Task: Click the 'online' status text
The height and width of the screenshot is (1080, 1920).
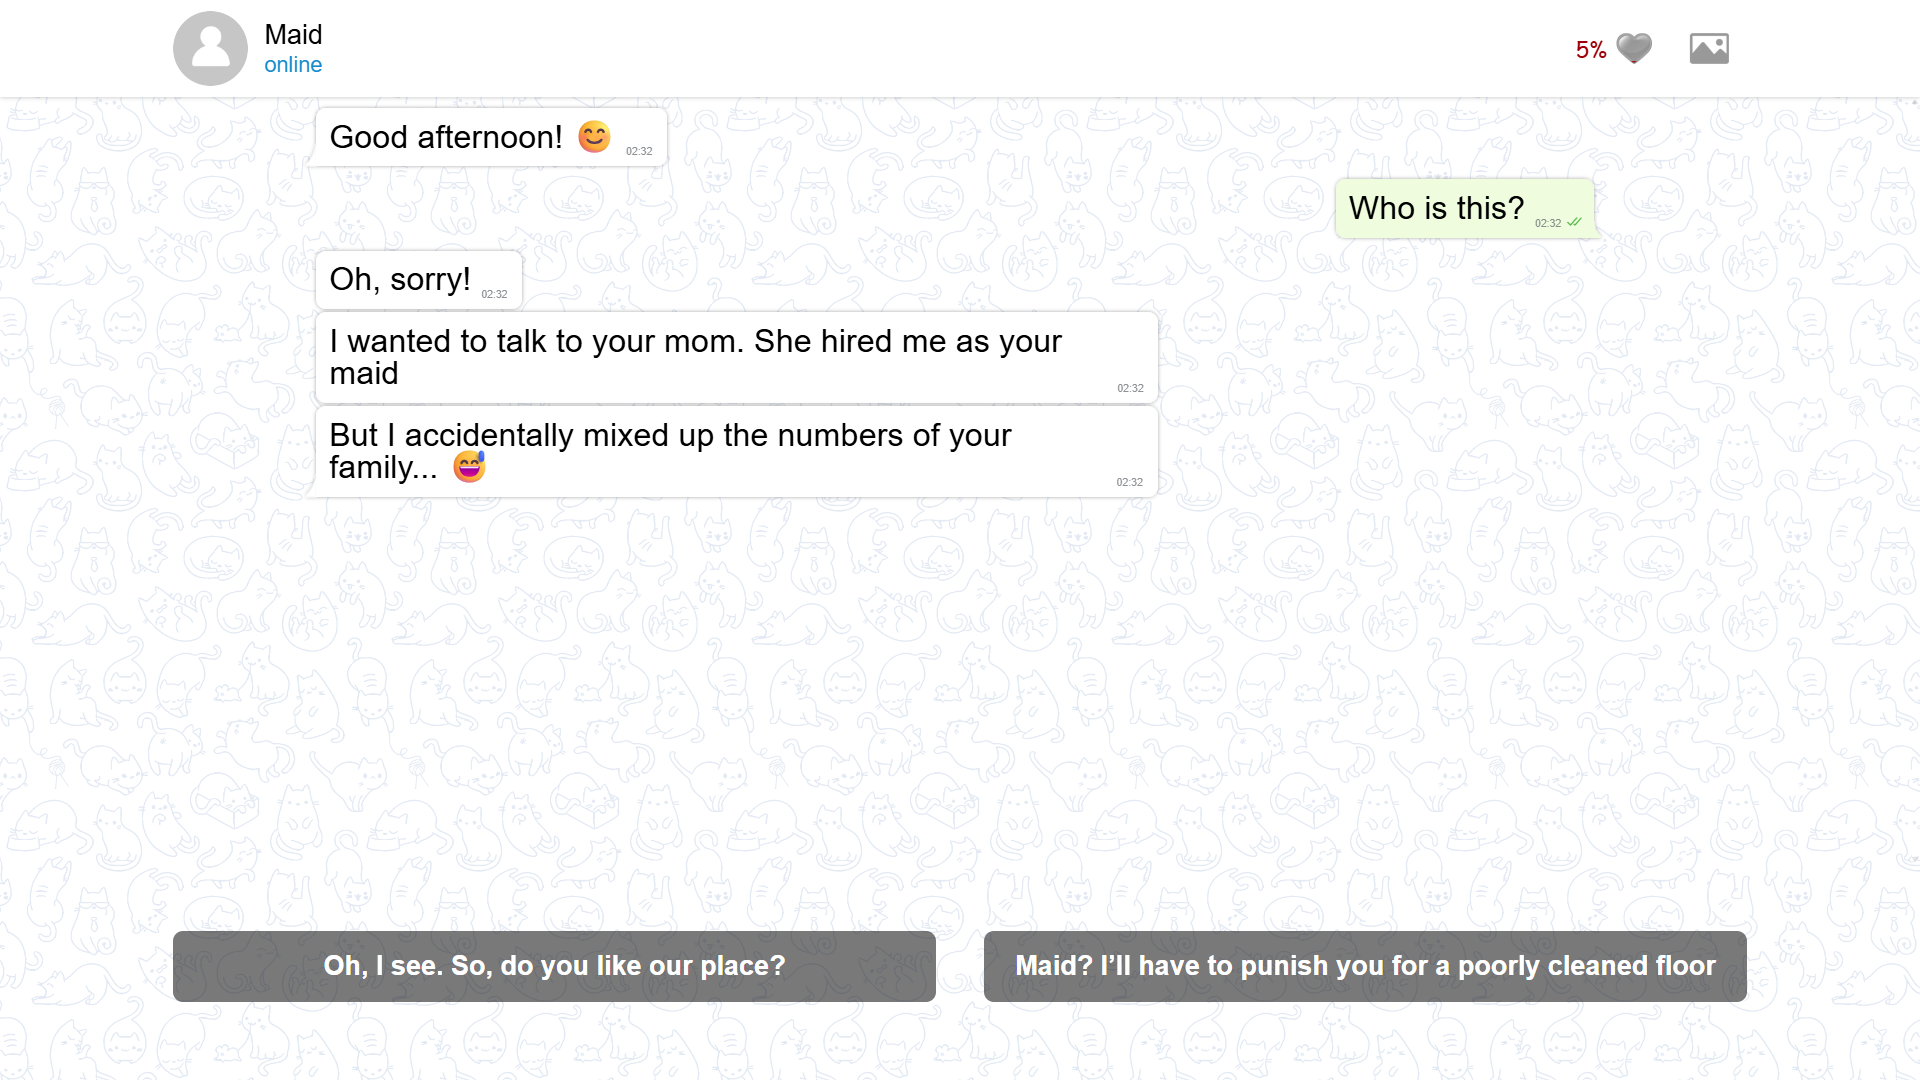Action: click(292, 64)
